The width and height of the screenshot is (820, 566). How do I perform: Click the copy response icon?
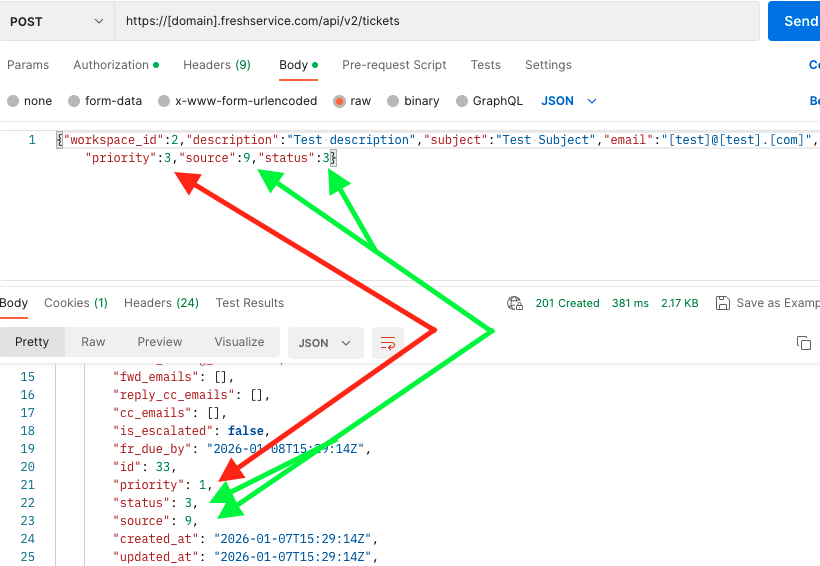[803, 342]
